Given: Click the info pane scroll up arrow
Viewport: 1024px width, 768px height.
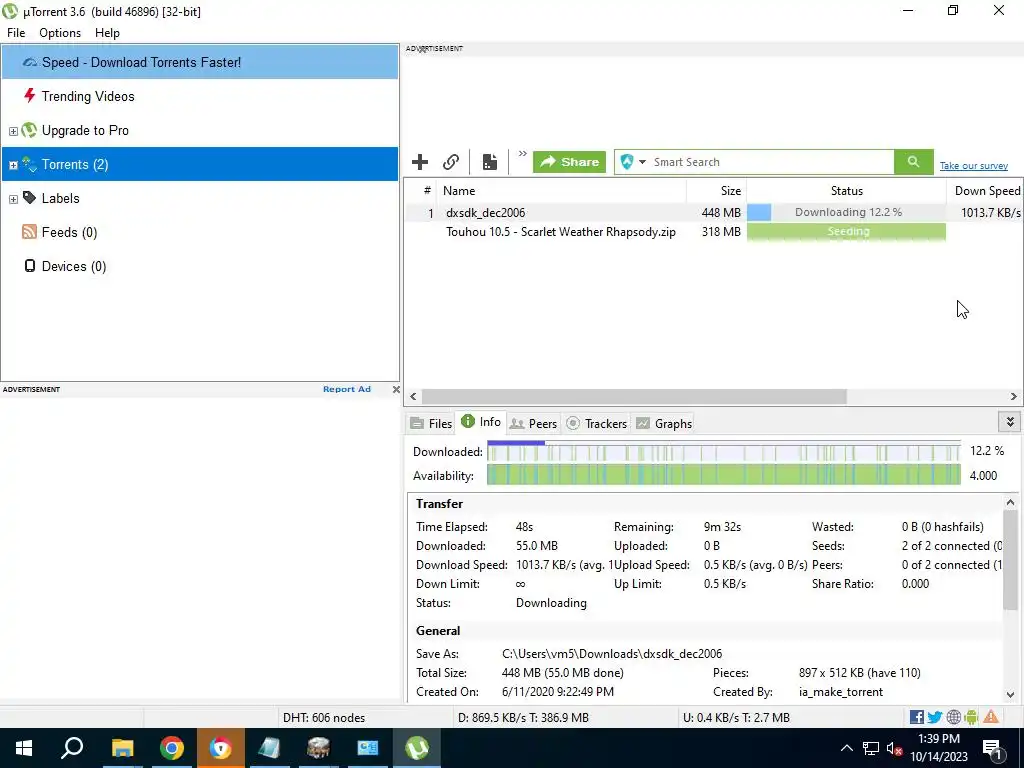Looking at the screenshot, I should point(1010,502).
